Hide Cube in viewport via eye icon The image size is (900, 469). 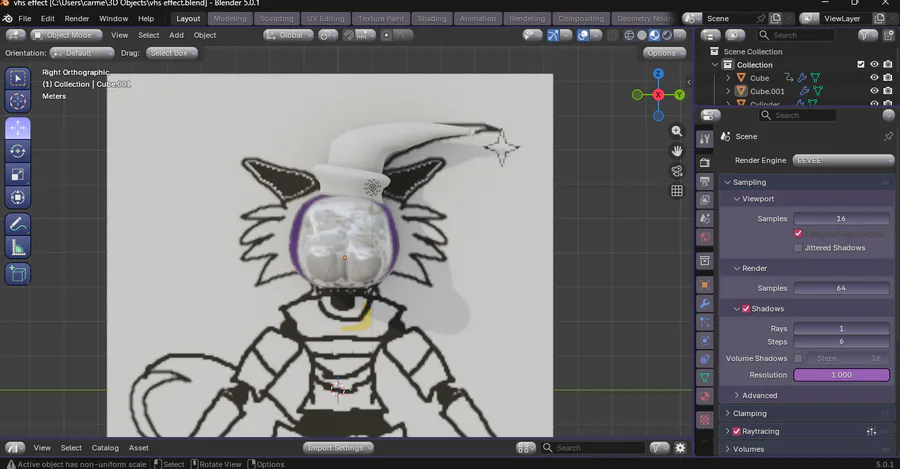point(874,77)
